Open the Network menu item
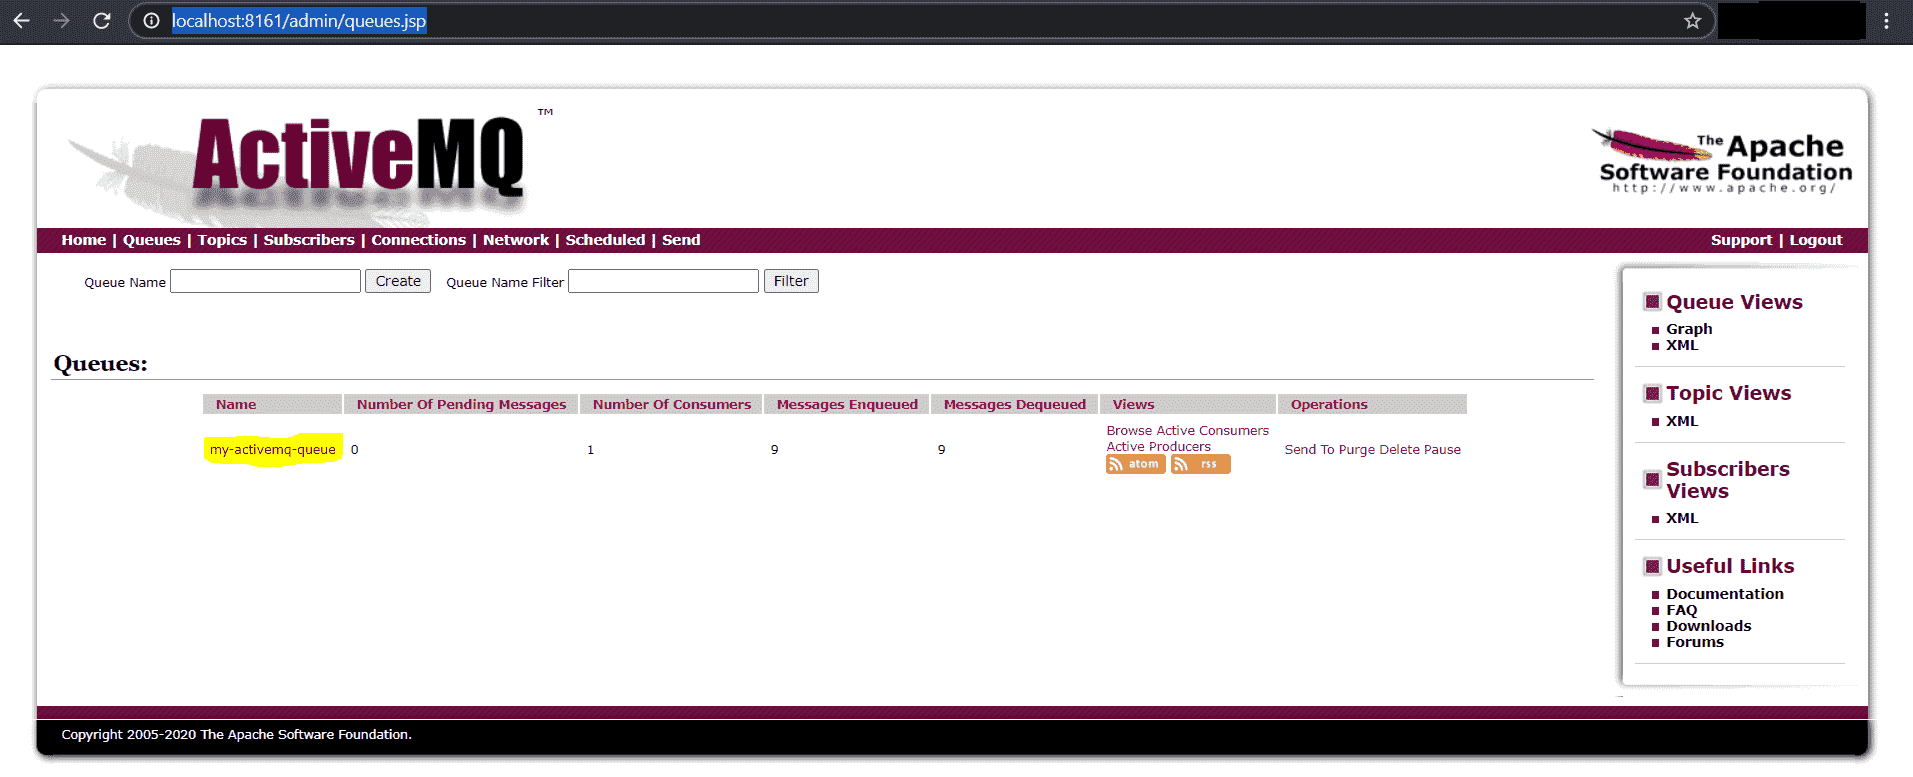The height and width of the screenshot is (777, 1913). [x=516, y=240]
